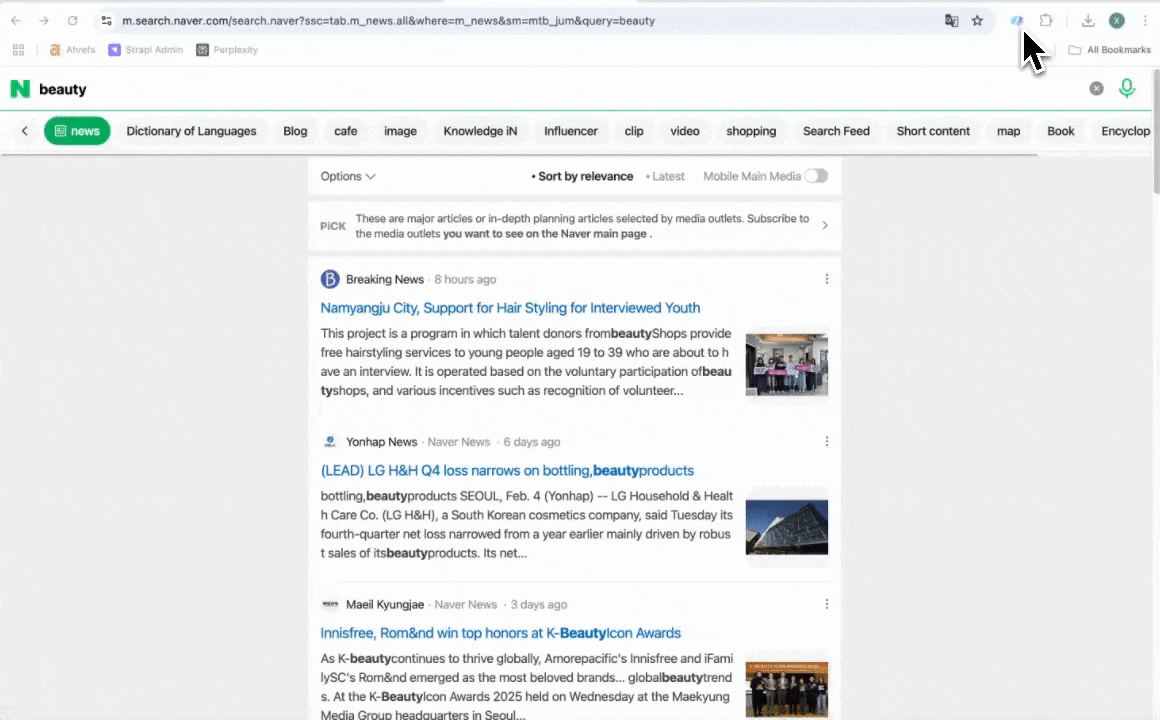The height and width of the screenshot is (720, 1160).
Task: Select Sort by relevance option
Action: tap(585, 176)
